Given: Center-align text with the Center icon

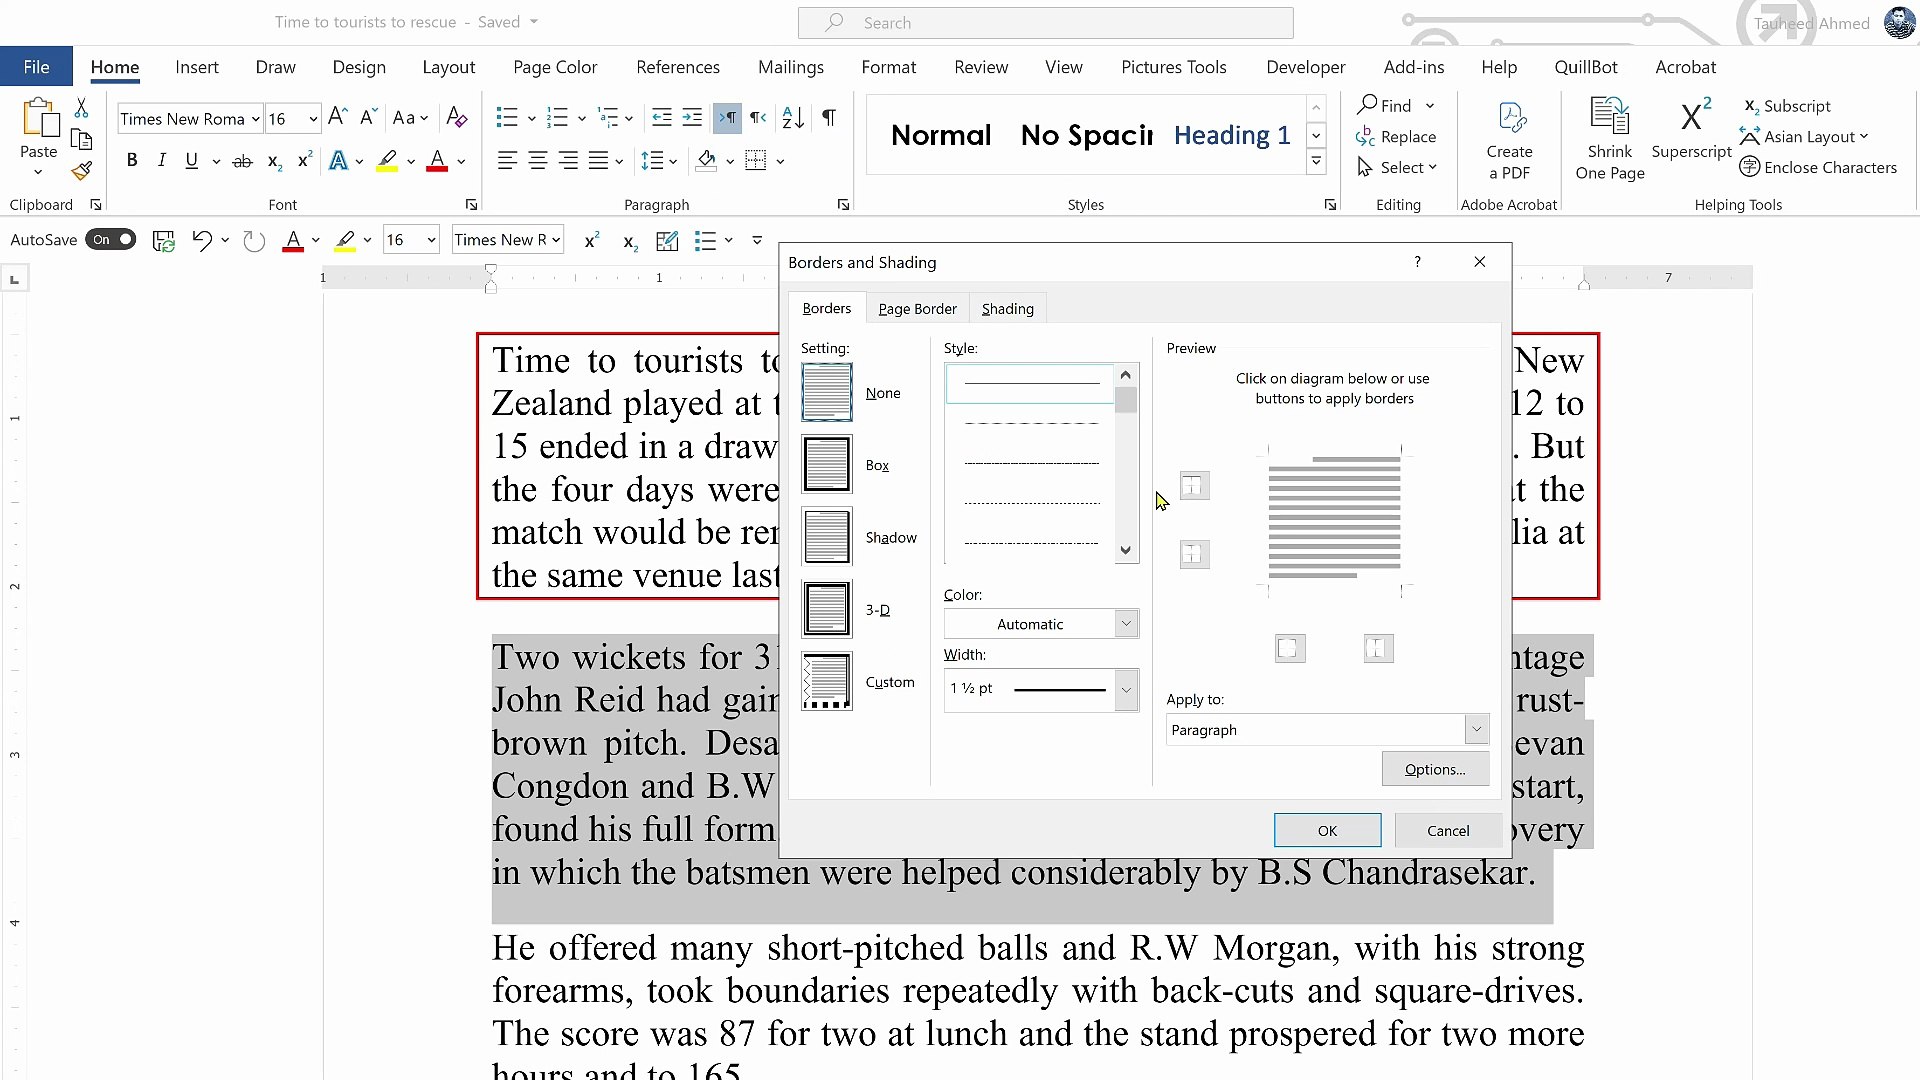Looking at the screenshot, I should 538,160.
